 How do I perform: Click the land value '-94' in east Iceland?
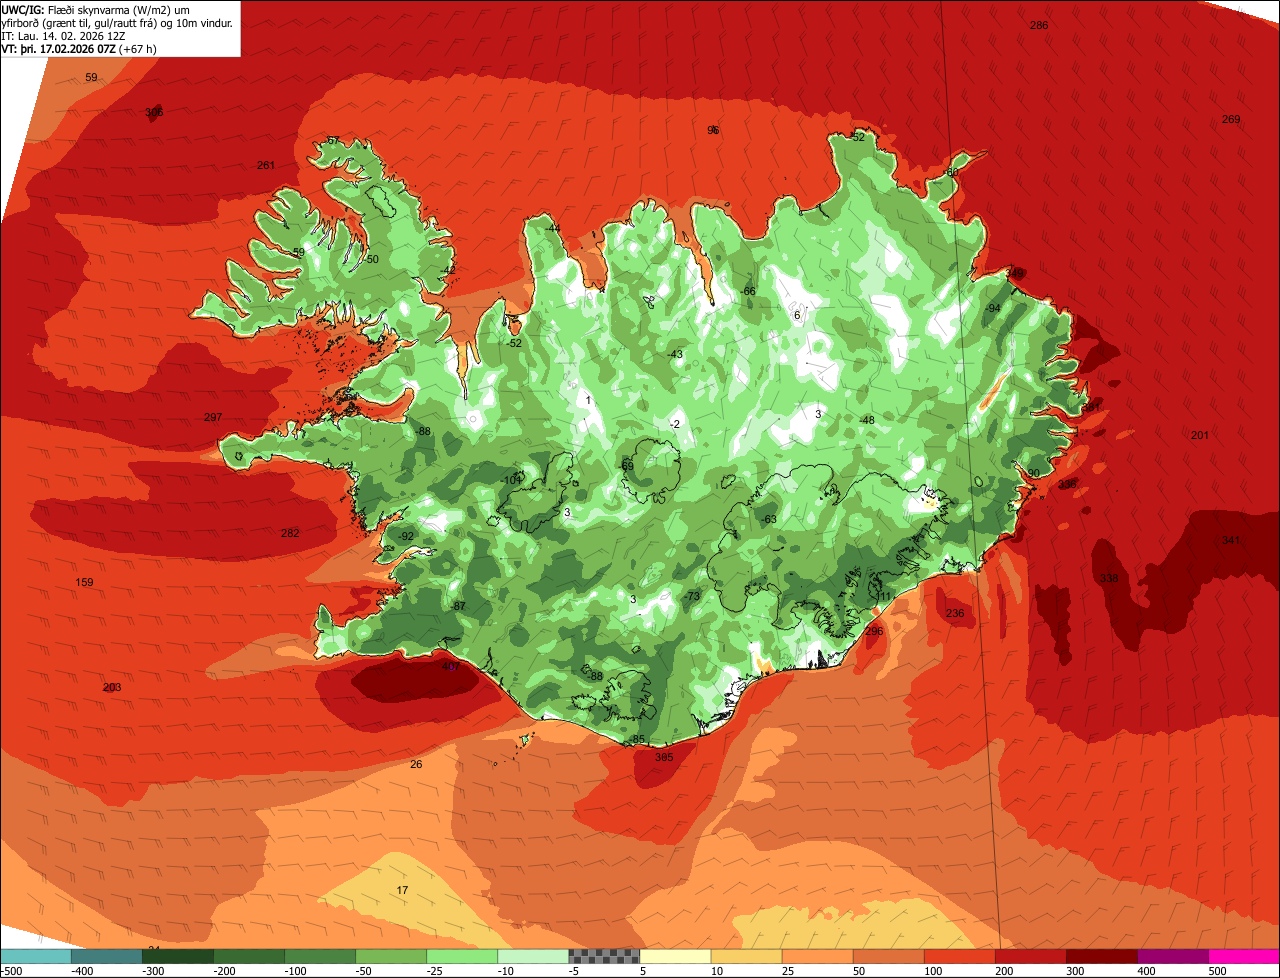[993, 308]
